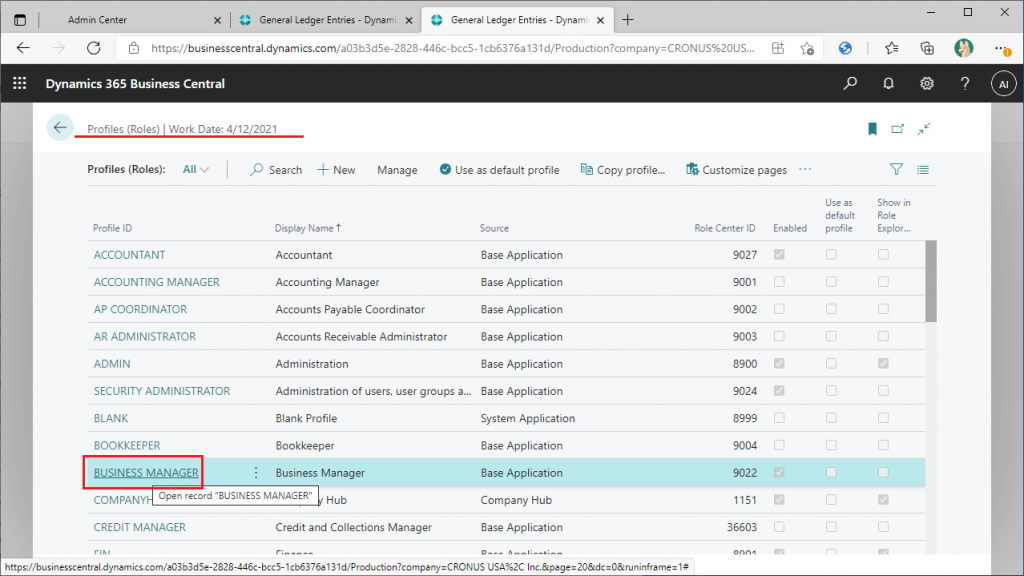Switch to the middle General Ledger Entries tab

[x=327, y=20]
